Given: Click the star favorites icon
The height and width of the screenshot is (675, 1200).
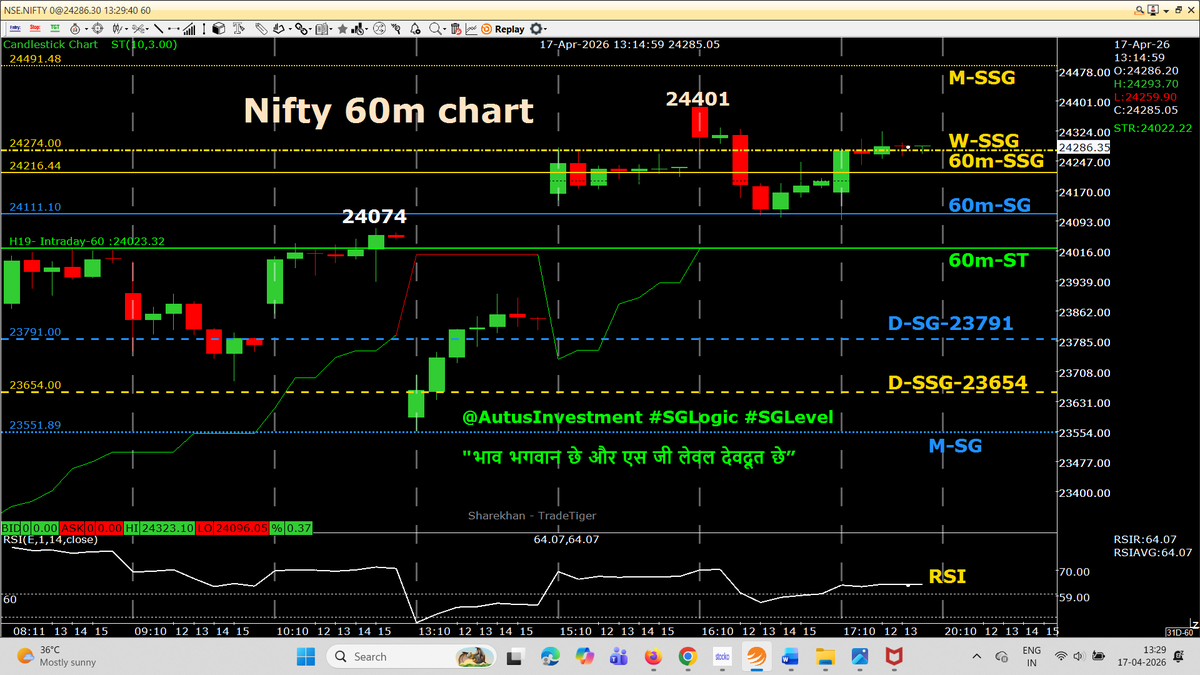Looking at the screenshot, I should (x=342, y=29).
